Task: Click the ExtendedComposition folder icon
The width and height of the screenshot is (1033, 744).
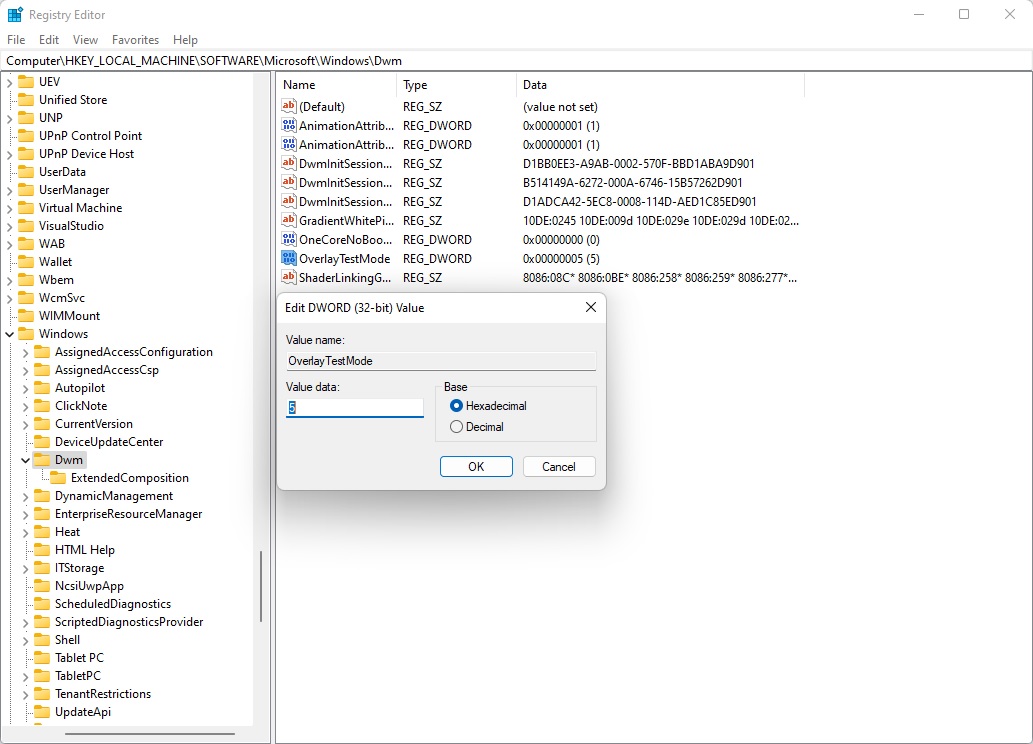Action: [58, 478]
